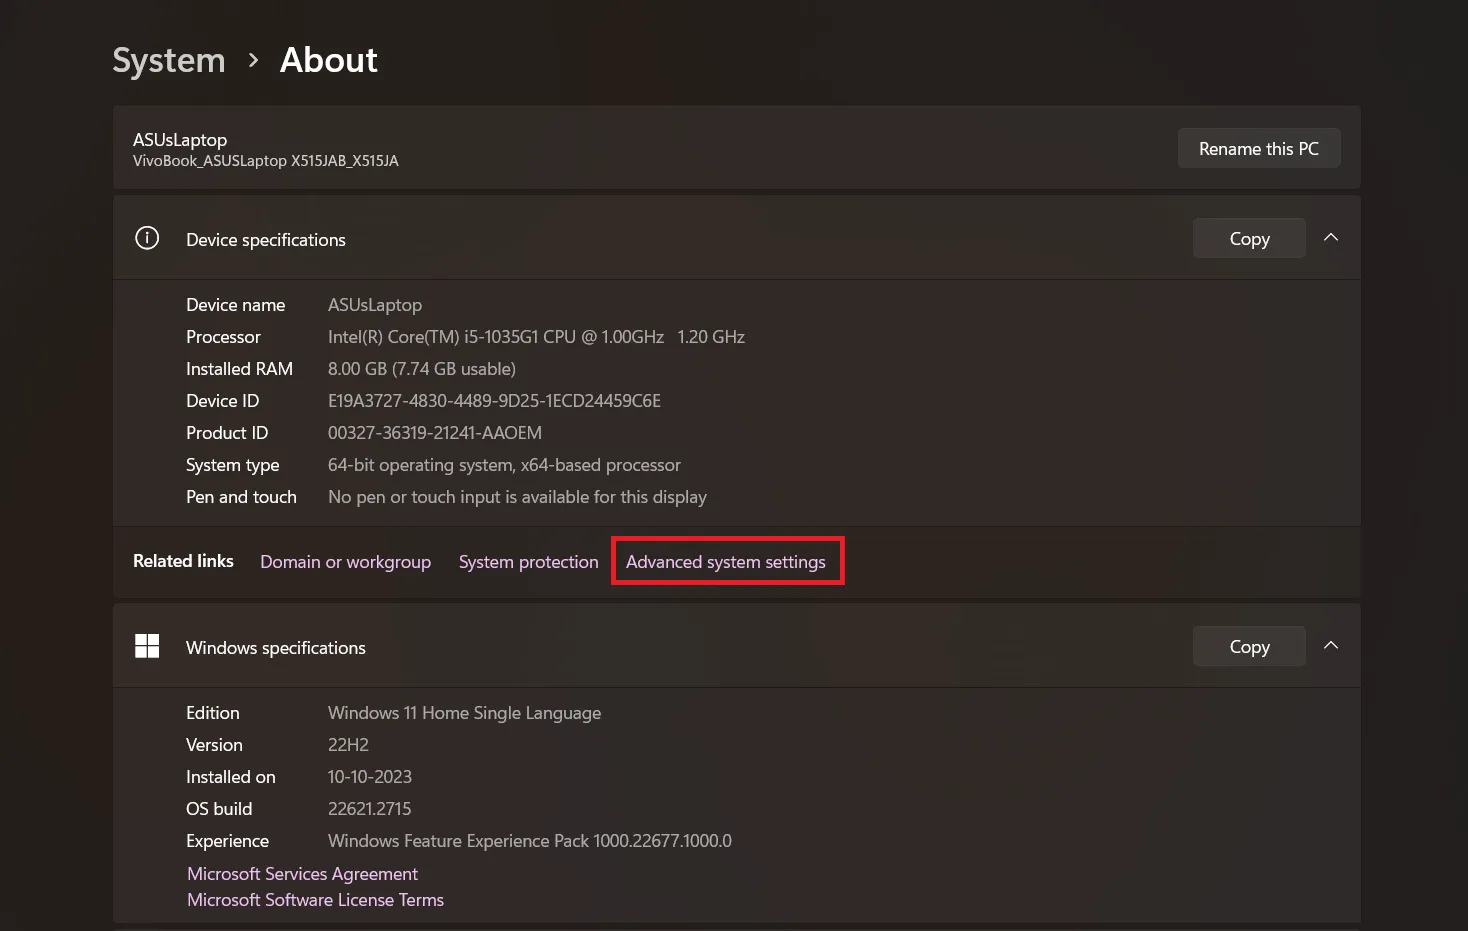Click Device ID value E19A3727-4830-4489-9D25-1ECD24459C6E
1468x931 pixels.
pos(494,401)
